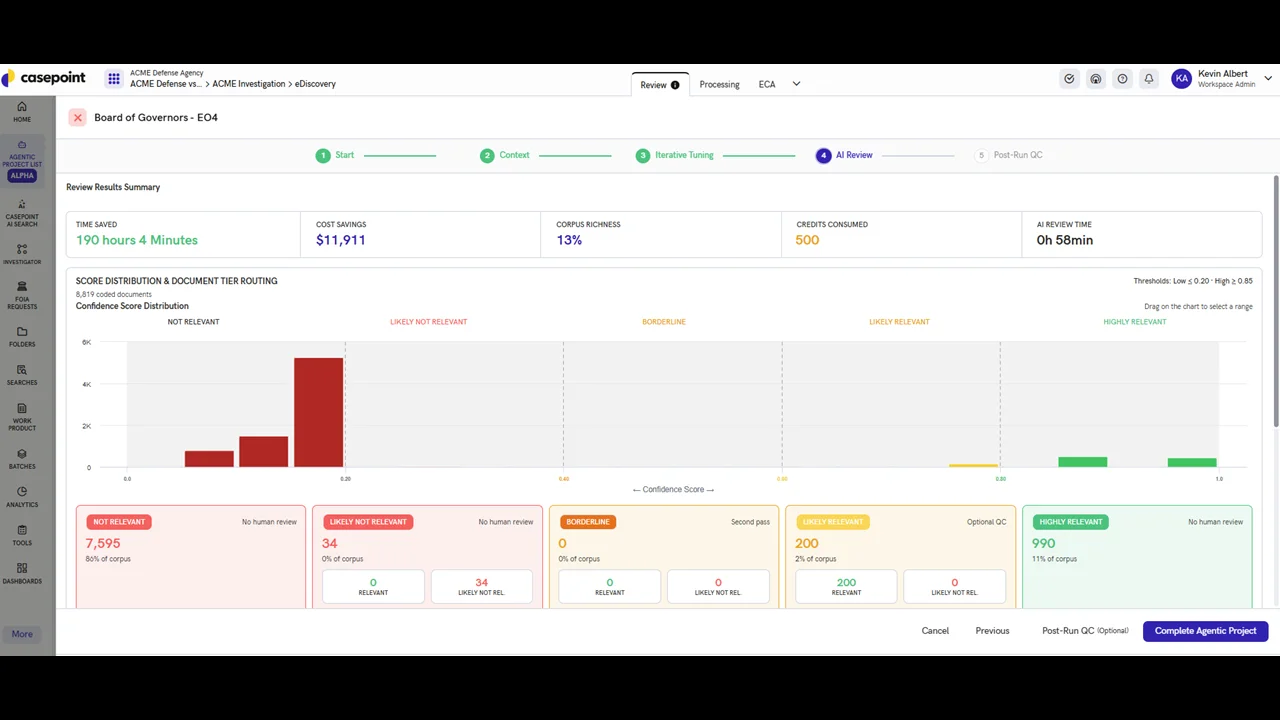Click the Post-Run QC (Optional) button
Viewport: 1280px width, 720px height.
point(1085,631)
